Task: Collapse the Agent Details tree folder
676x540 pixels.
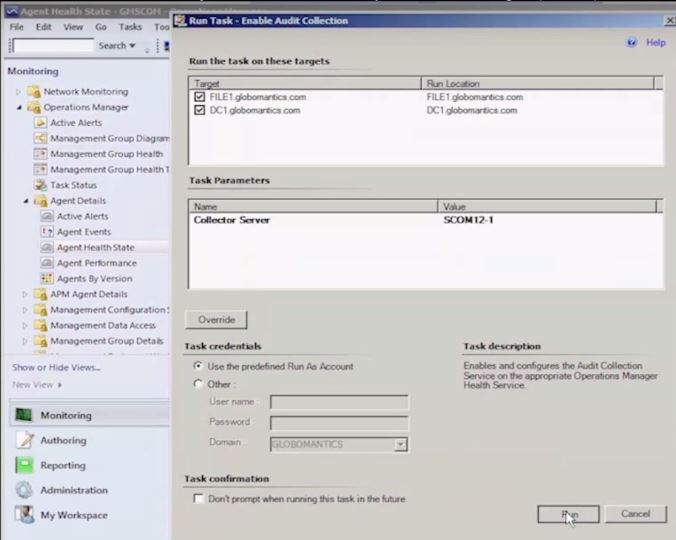Action: [26, 201]
